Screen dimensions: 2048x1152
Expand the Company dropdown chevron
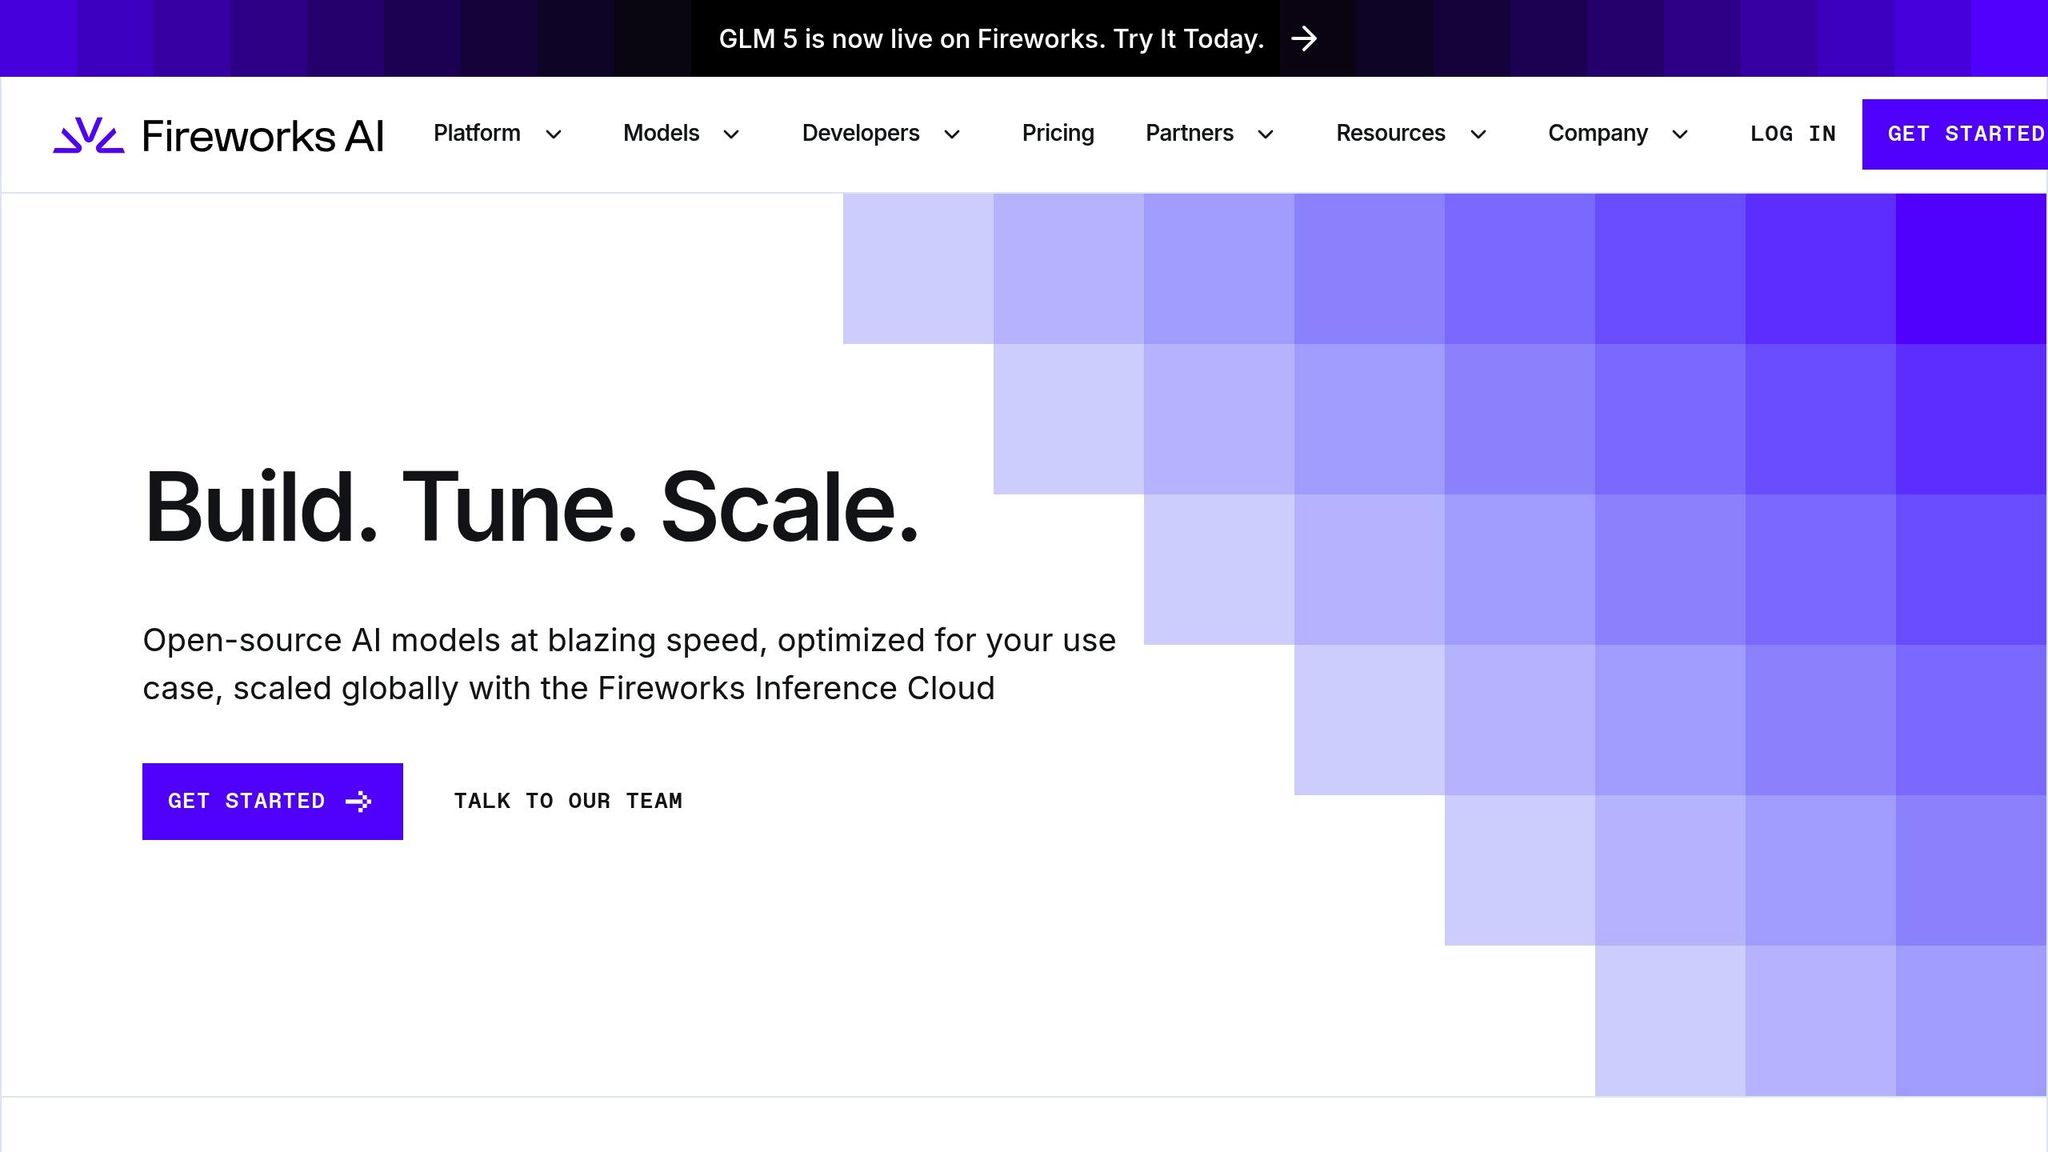click(1680, 134)
